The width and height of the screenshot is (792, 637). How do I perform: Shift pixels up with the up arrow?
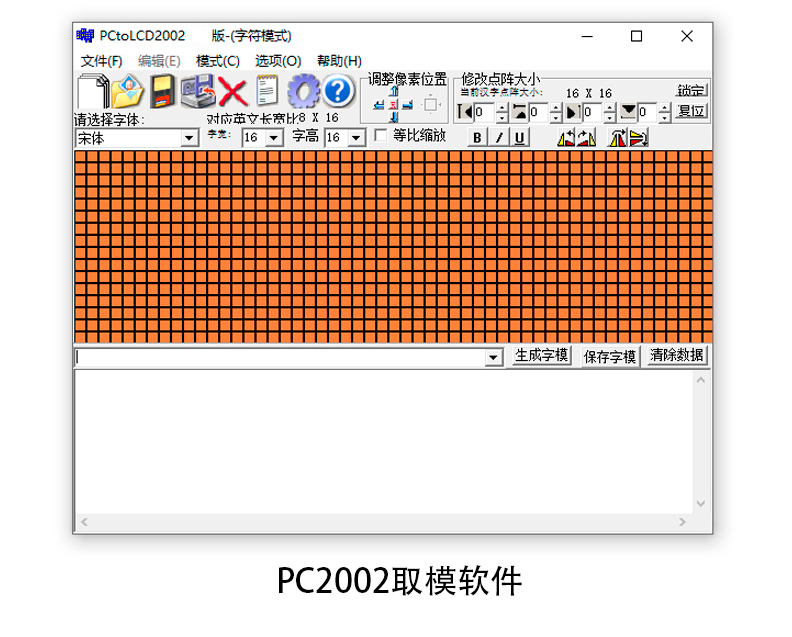[x=394, y=91]
